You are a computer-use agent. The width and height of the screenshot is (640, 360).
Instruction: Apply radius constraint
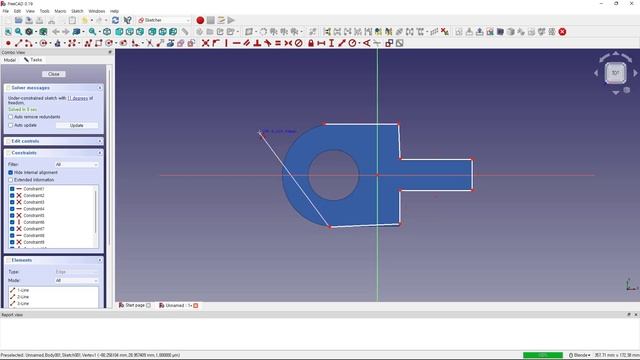point(352,43)
